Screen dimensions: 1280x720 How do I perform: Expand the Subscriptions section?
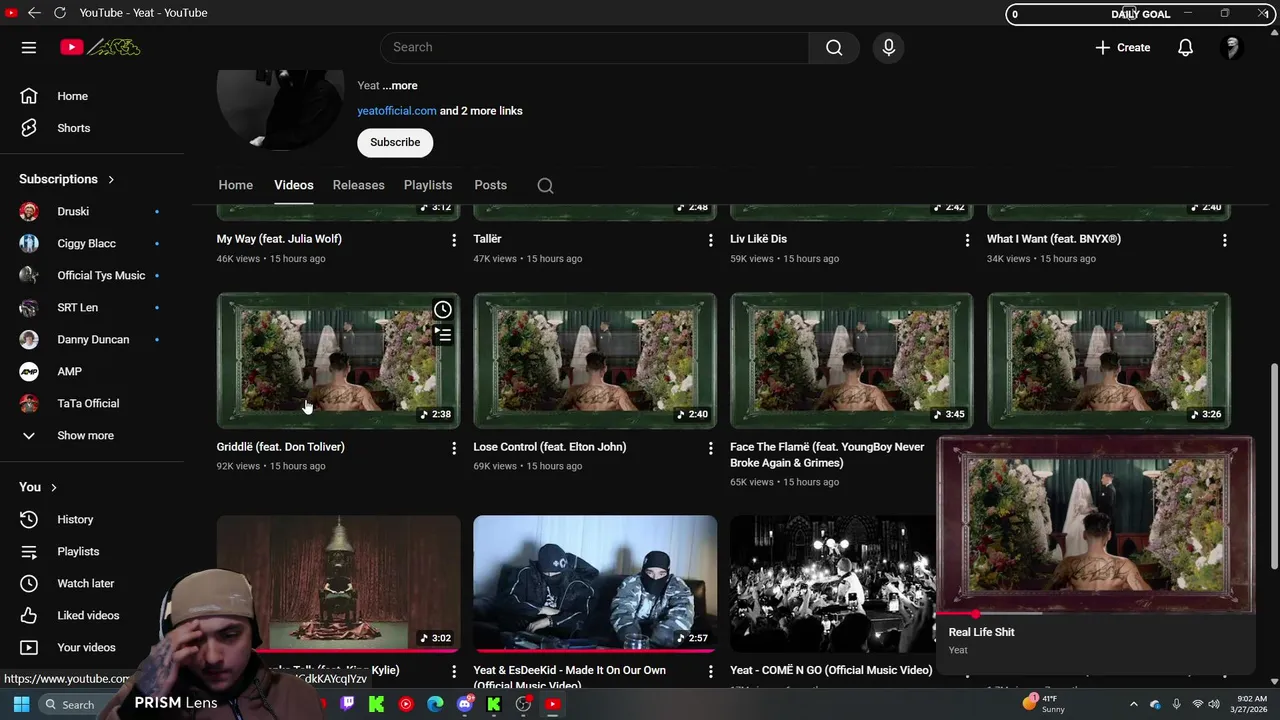(67, 179)
